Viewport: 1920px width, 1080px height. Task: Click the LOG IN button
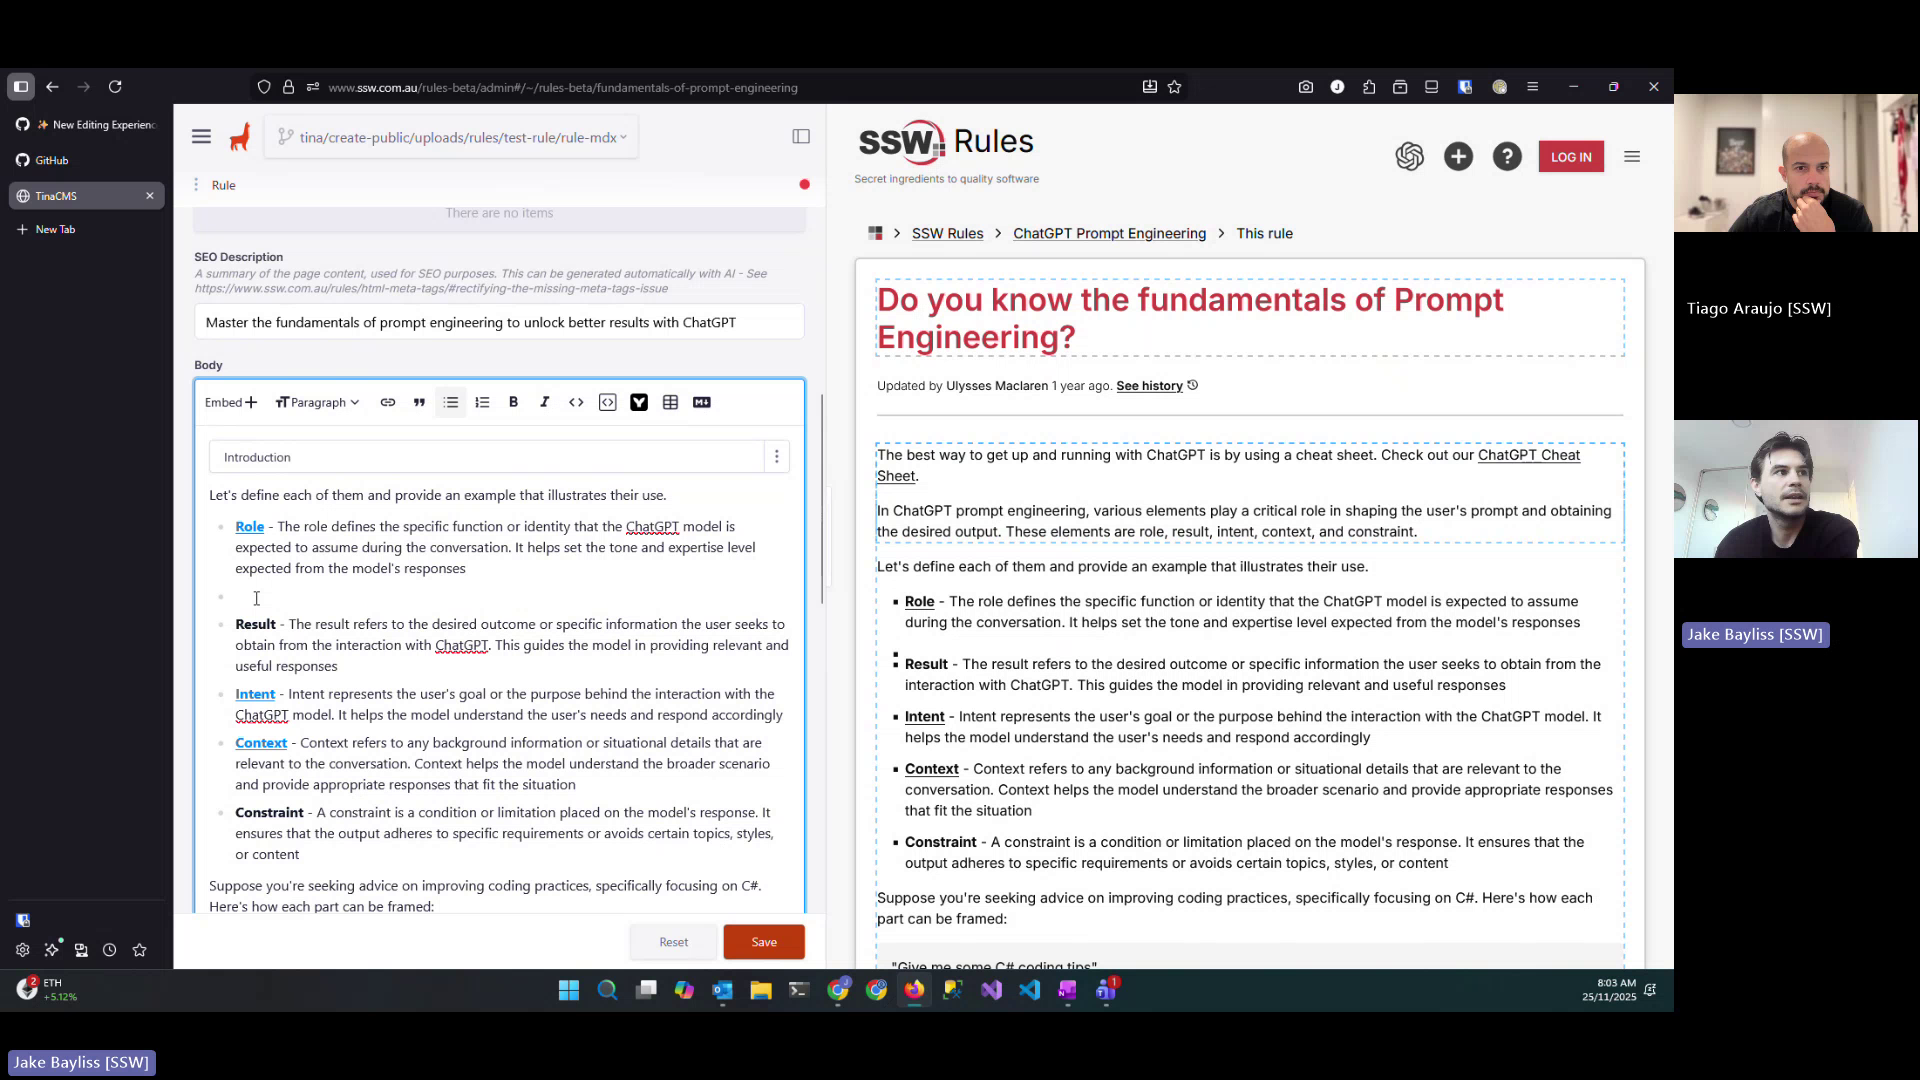tap(1571, 157)
